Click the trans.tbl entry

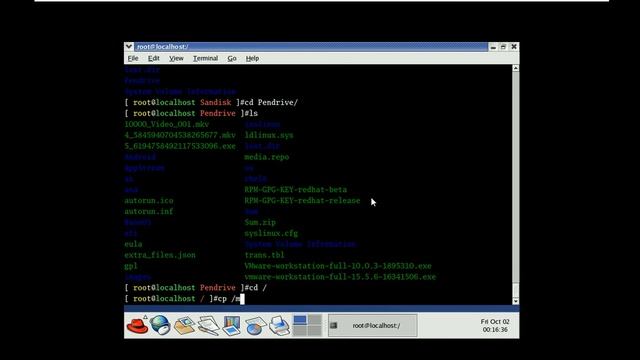[264, 255]
